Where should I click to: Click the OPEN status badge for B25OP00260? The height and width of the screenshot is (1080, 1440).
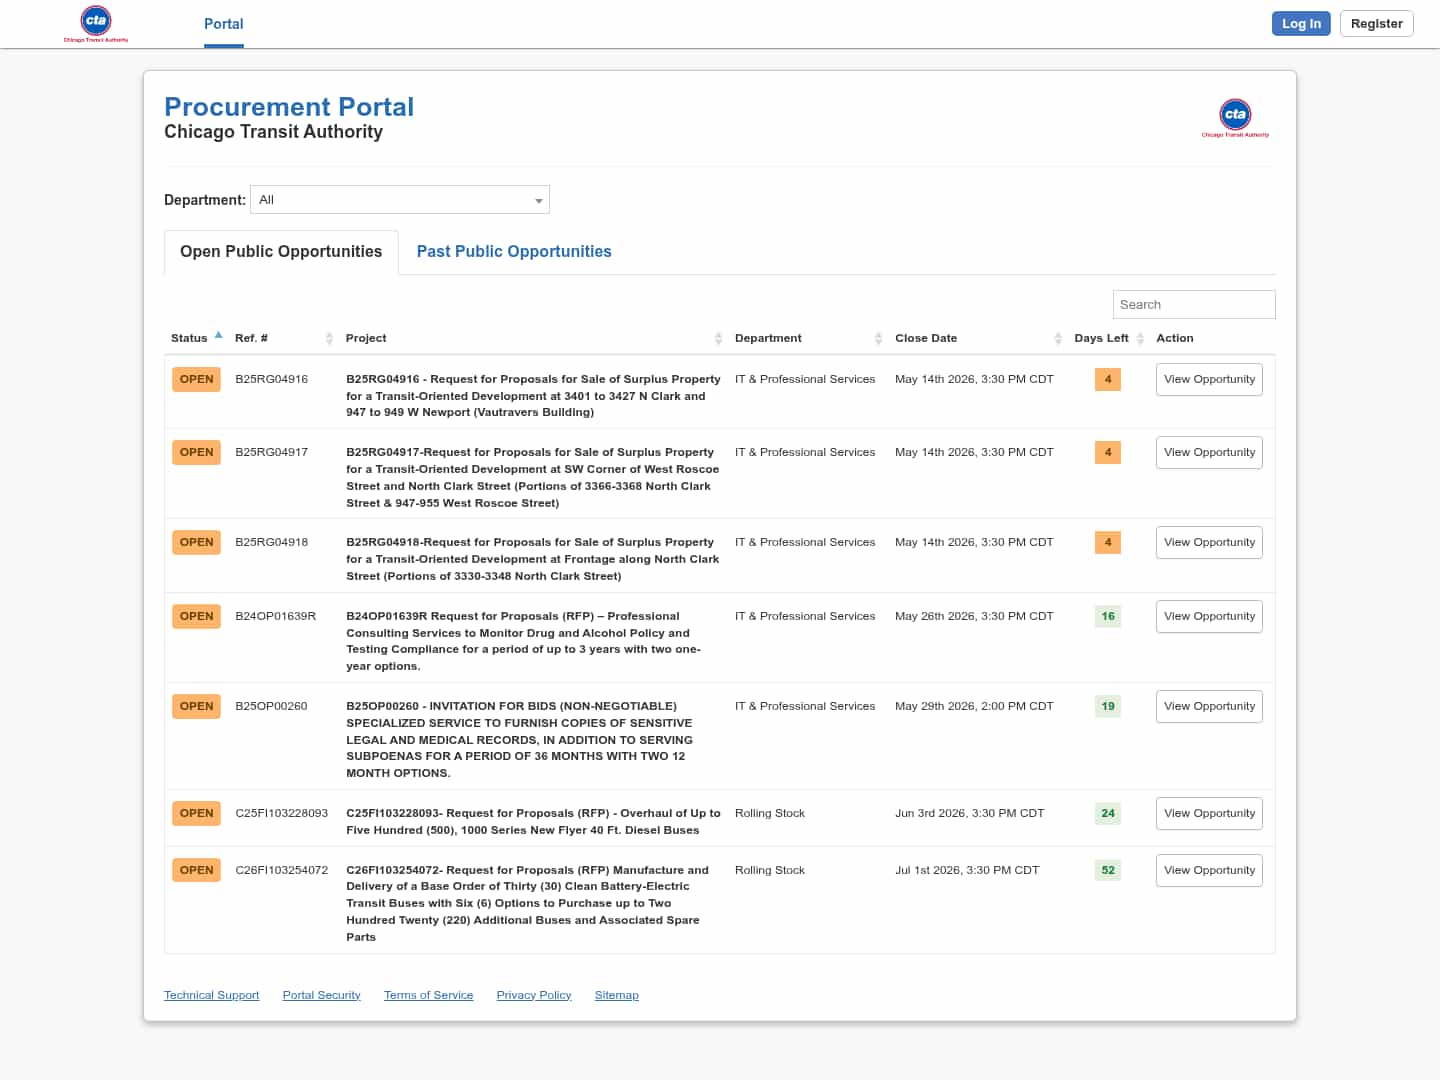[196, 707]
